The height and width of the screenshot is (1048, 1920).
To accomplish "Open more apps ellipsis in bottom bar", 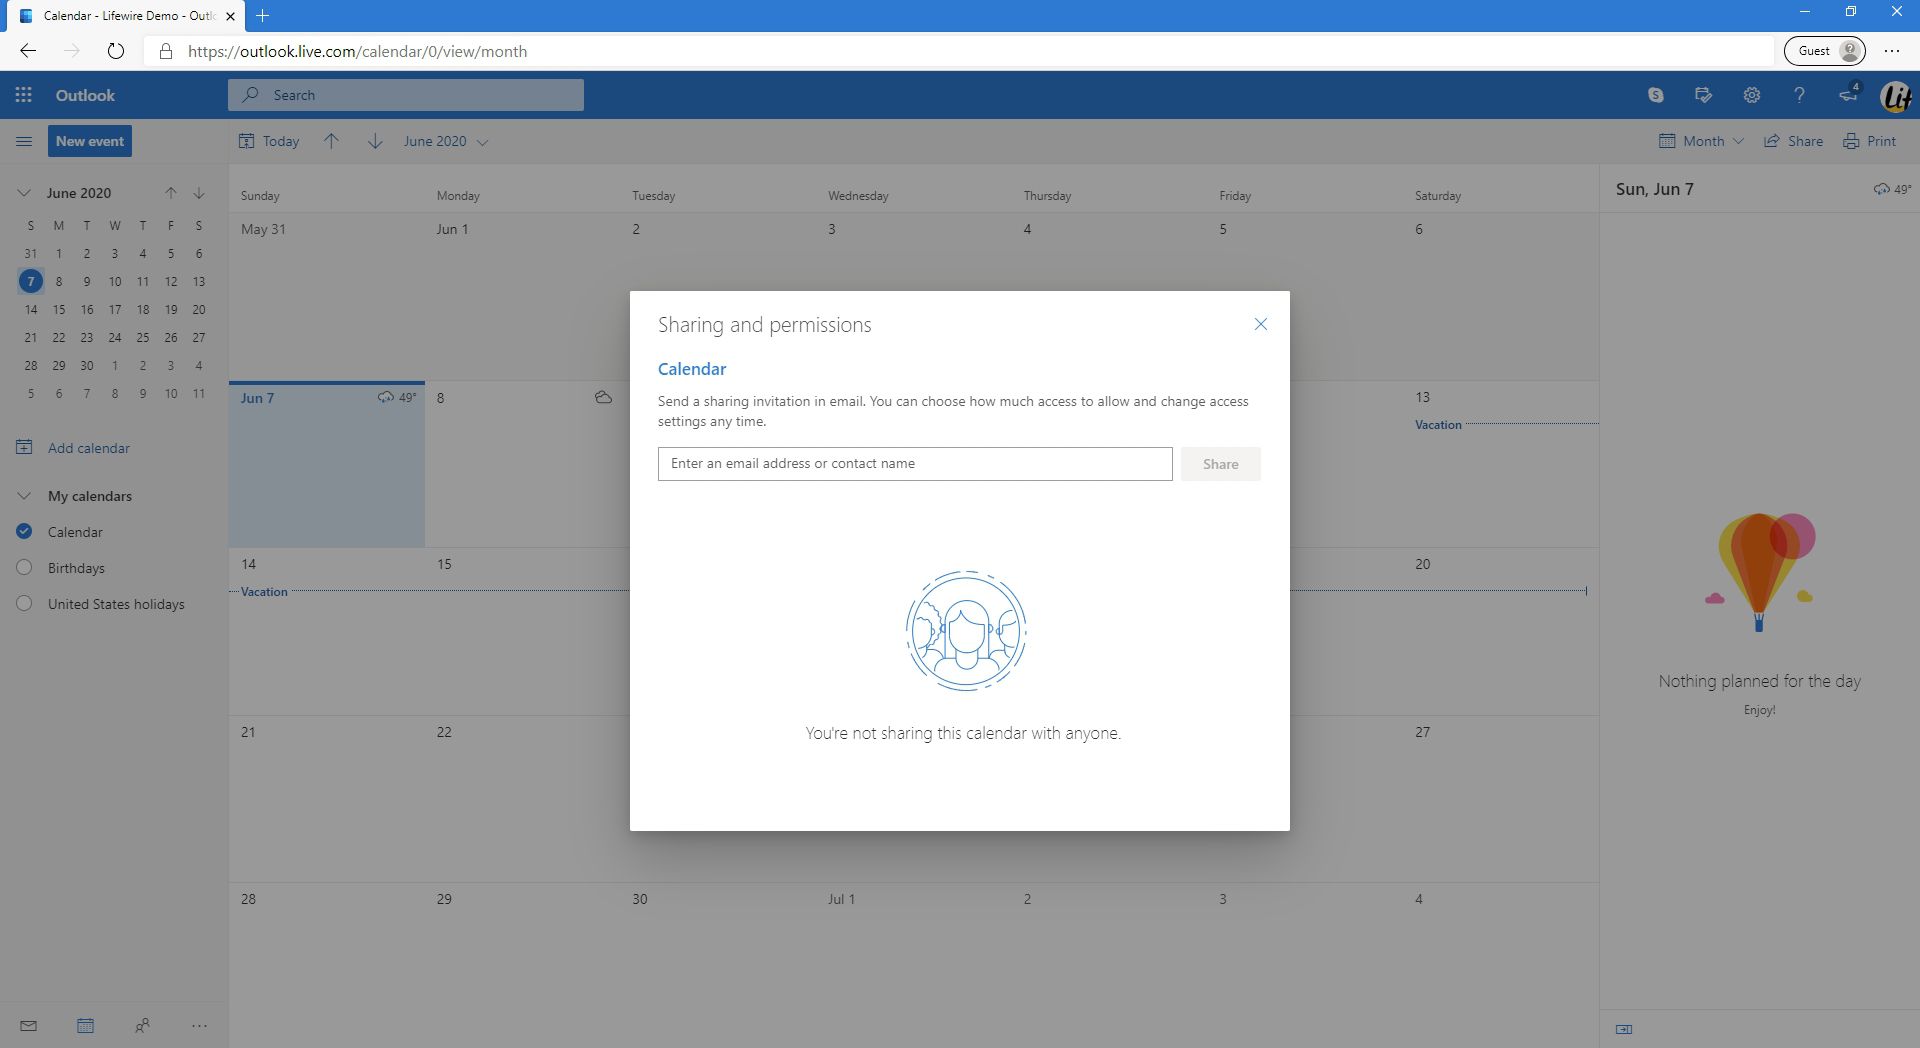I will (199, 1025).
